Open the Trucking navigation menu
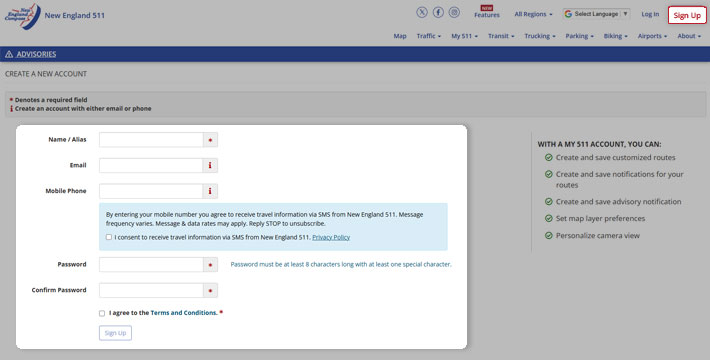 click(540, 36)
